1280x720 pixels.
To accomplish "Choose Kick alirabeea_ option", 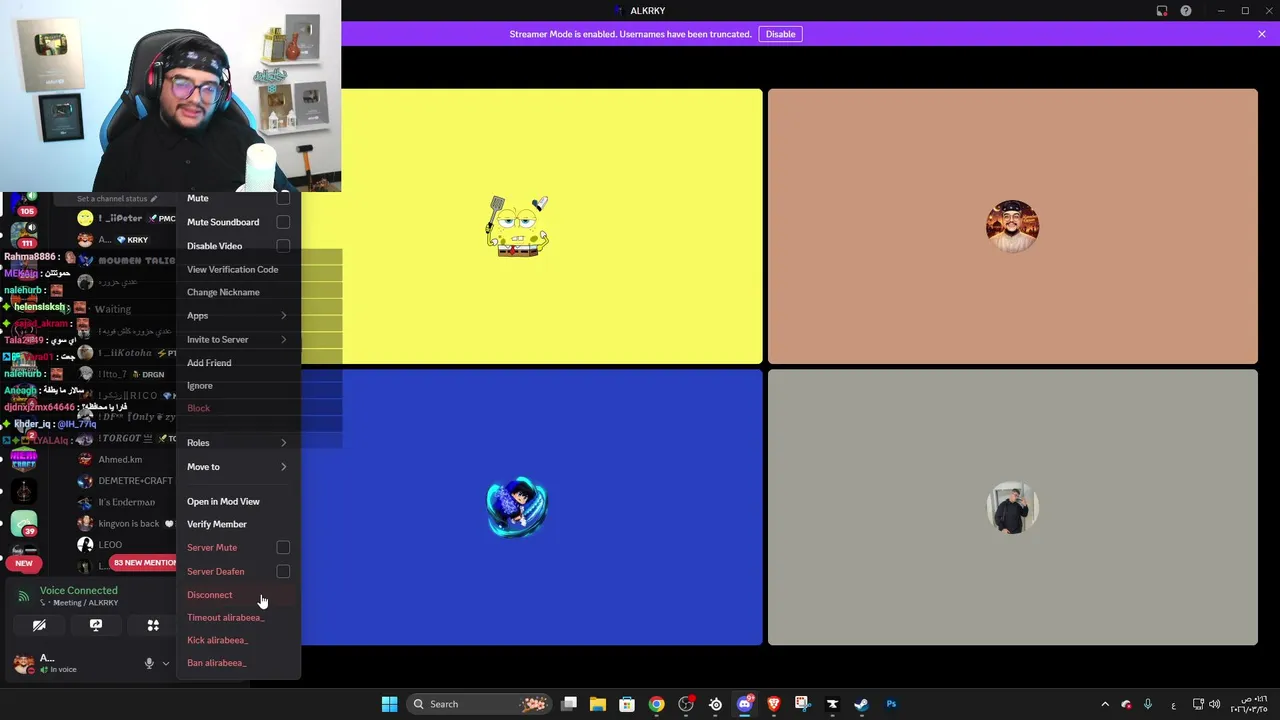I will (217, 641).
